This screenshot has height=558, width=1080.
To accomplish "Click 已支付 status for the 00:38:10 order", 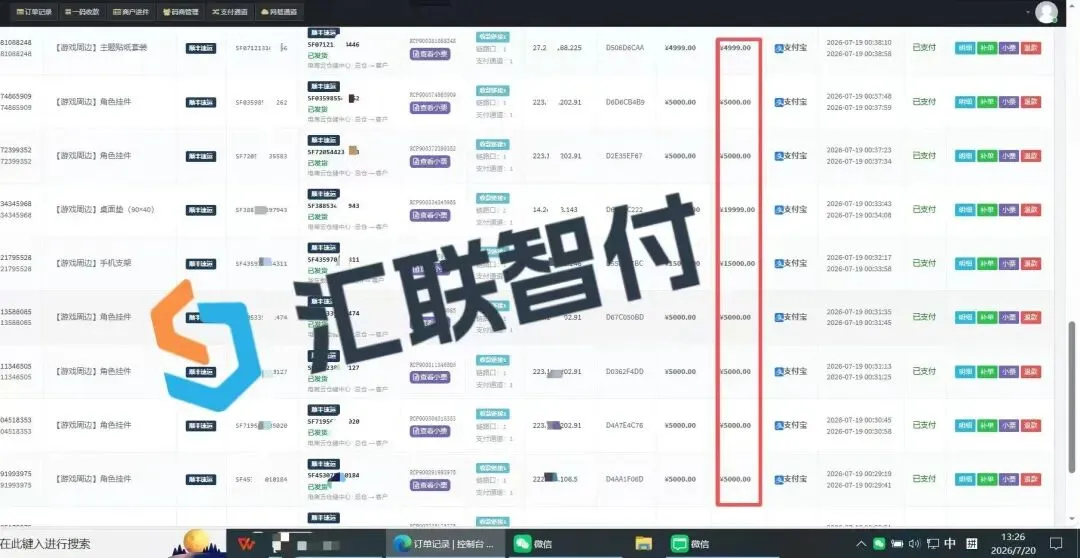I will (x=924, y=48).
